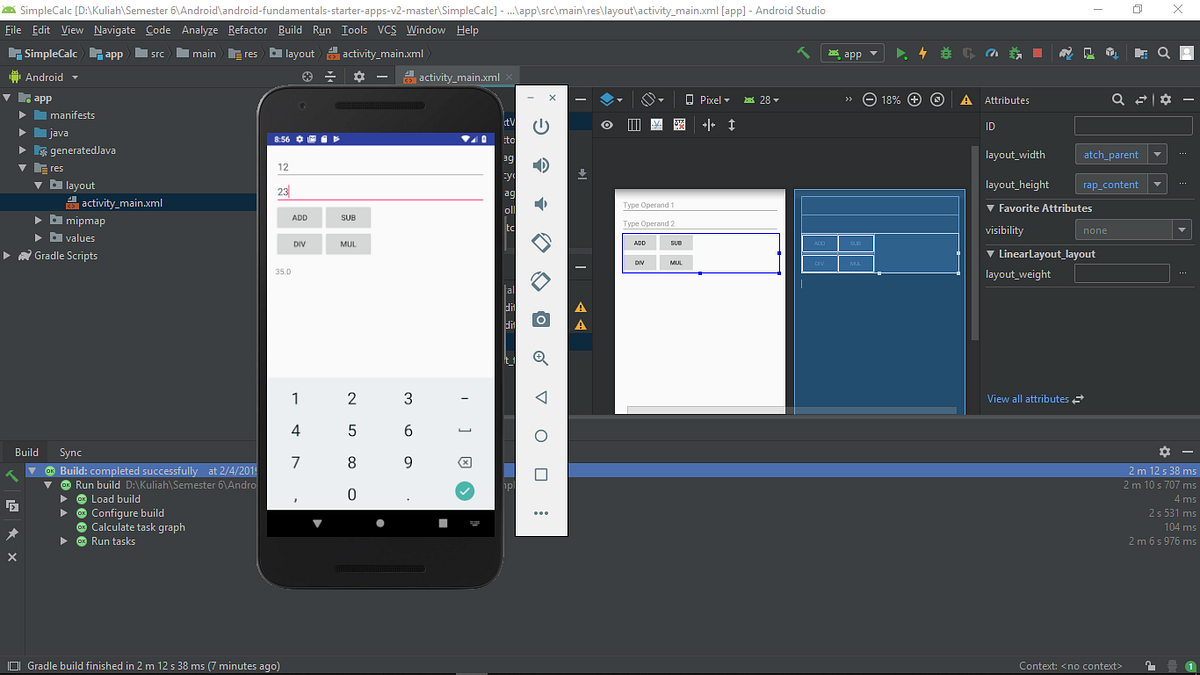Tap the ADD button in the emulator app

click(x=299, y=217)
